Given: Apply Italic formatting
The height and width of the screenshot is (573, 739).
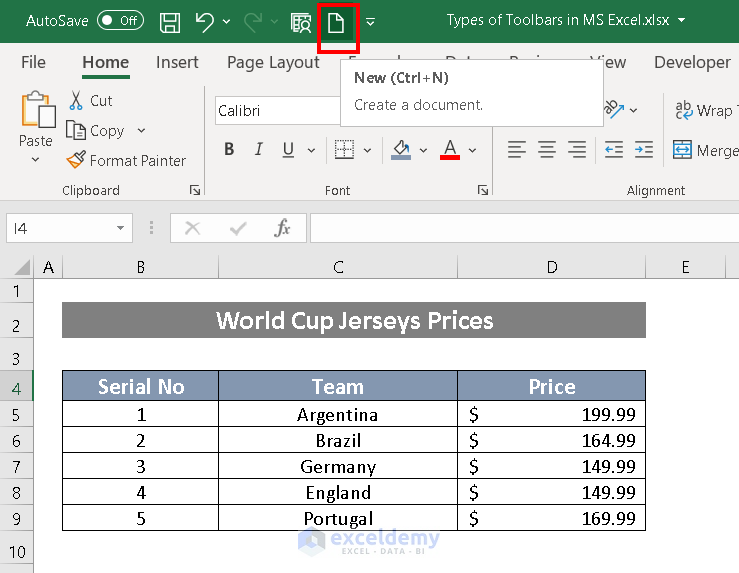Looking at the screenshot, I should click(259, 150).
